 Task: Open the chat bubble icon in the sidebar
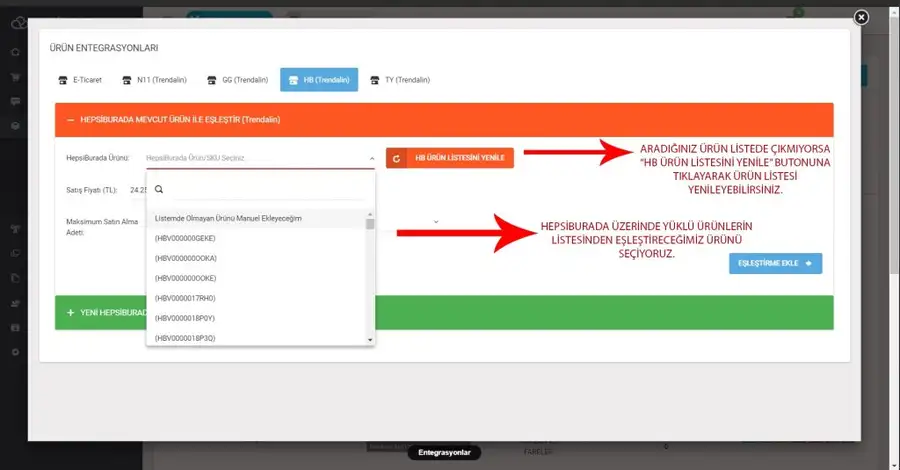coord(15,102)
